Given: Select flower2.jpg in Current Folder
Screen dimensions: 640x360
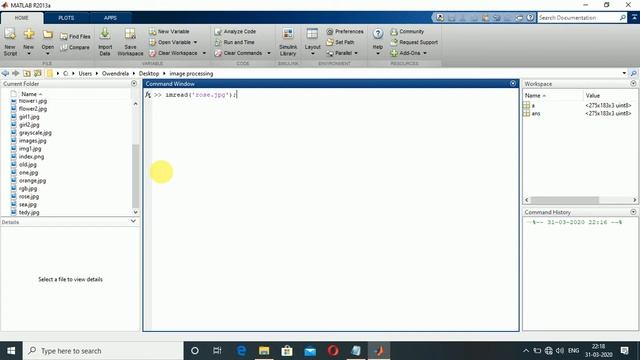Looking at the screenshot, I should [33, 109].
